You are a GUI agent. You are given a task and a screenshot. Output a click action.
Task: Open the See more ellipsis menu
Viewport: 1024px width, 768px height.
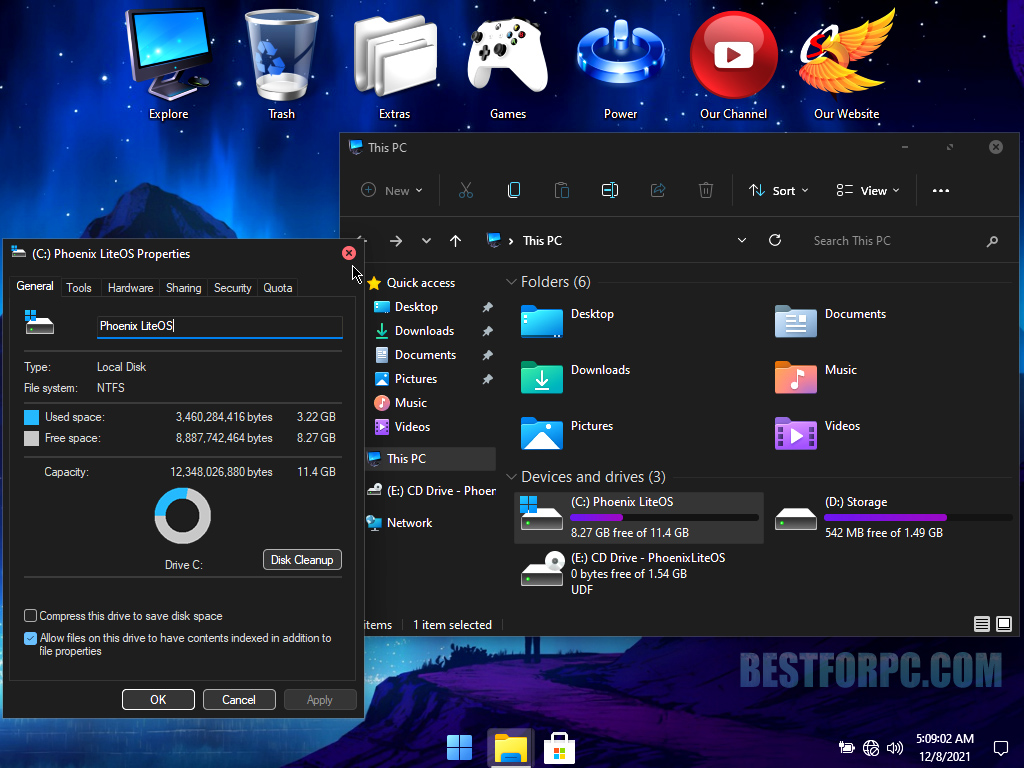tap(941, 191)
